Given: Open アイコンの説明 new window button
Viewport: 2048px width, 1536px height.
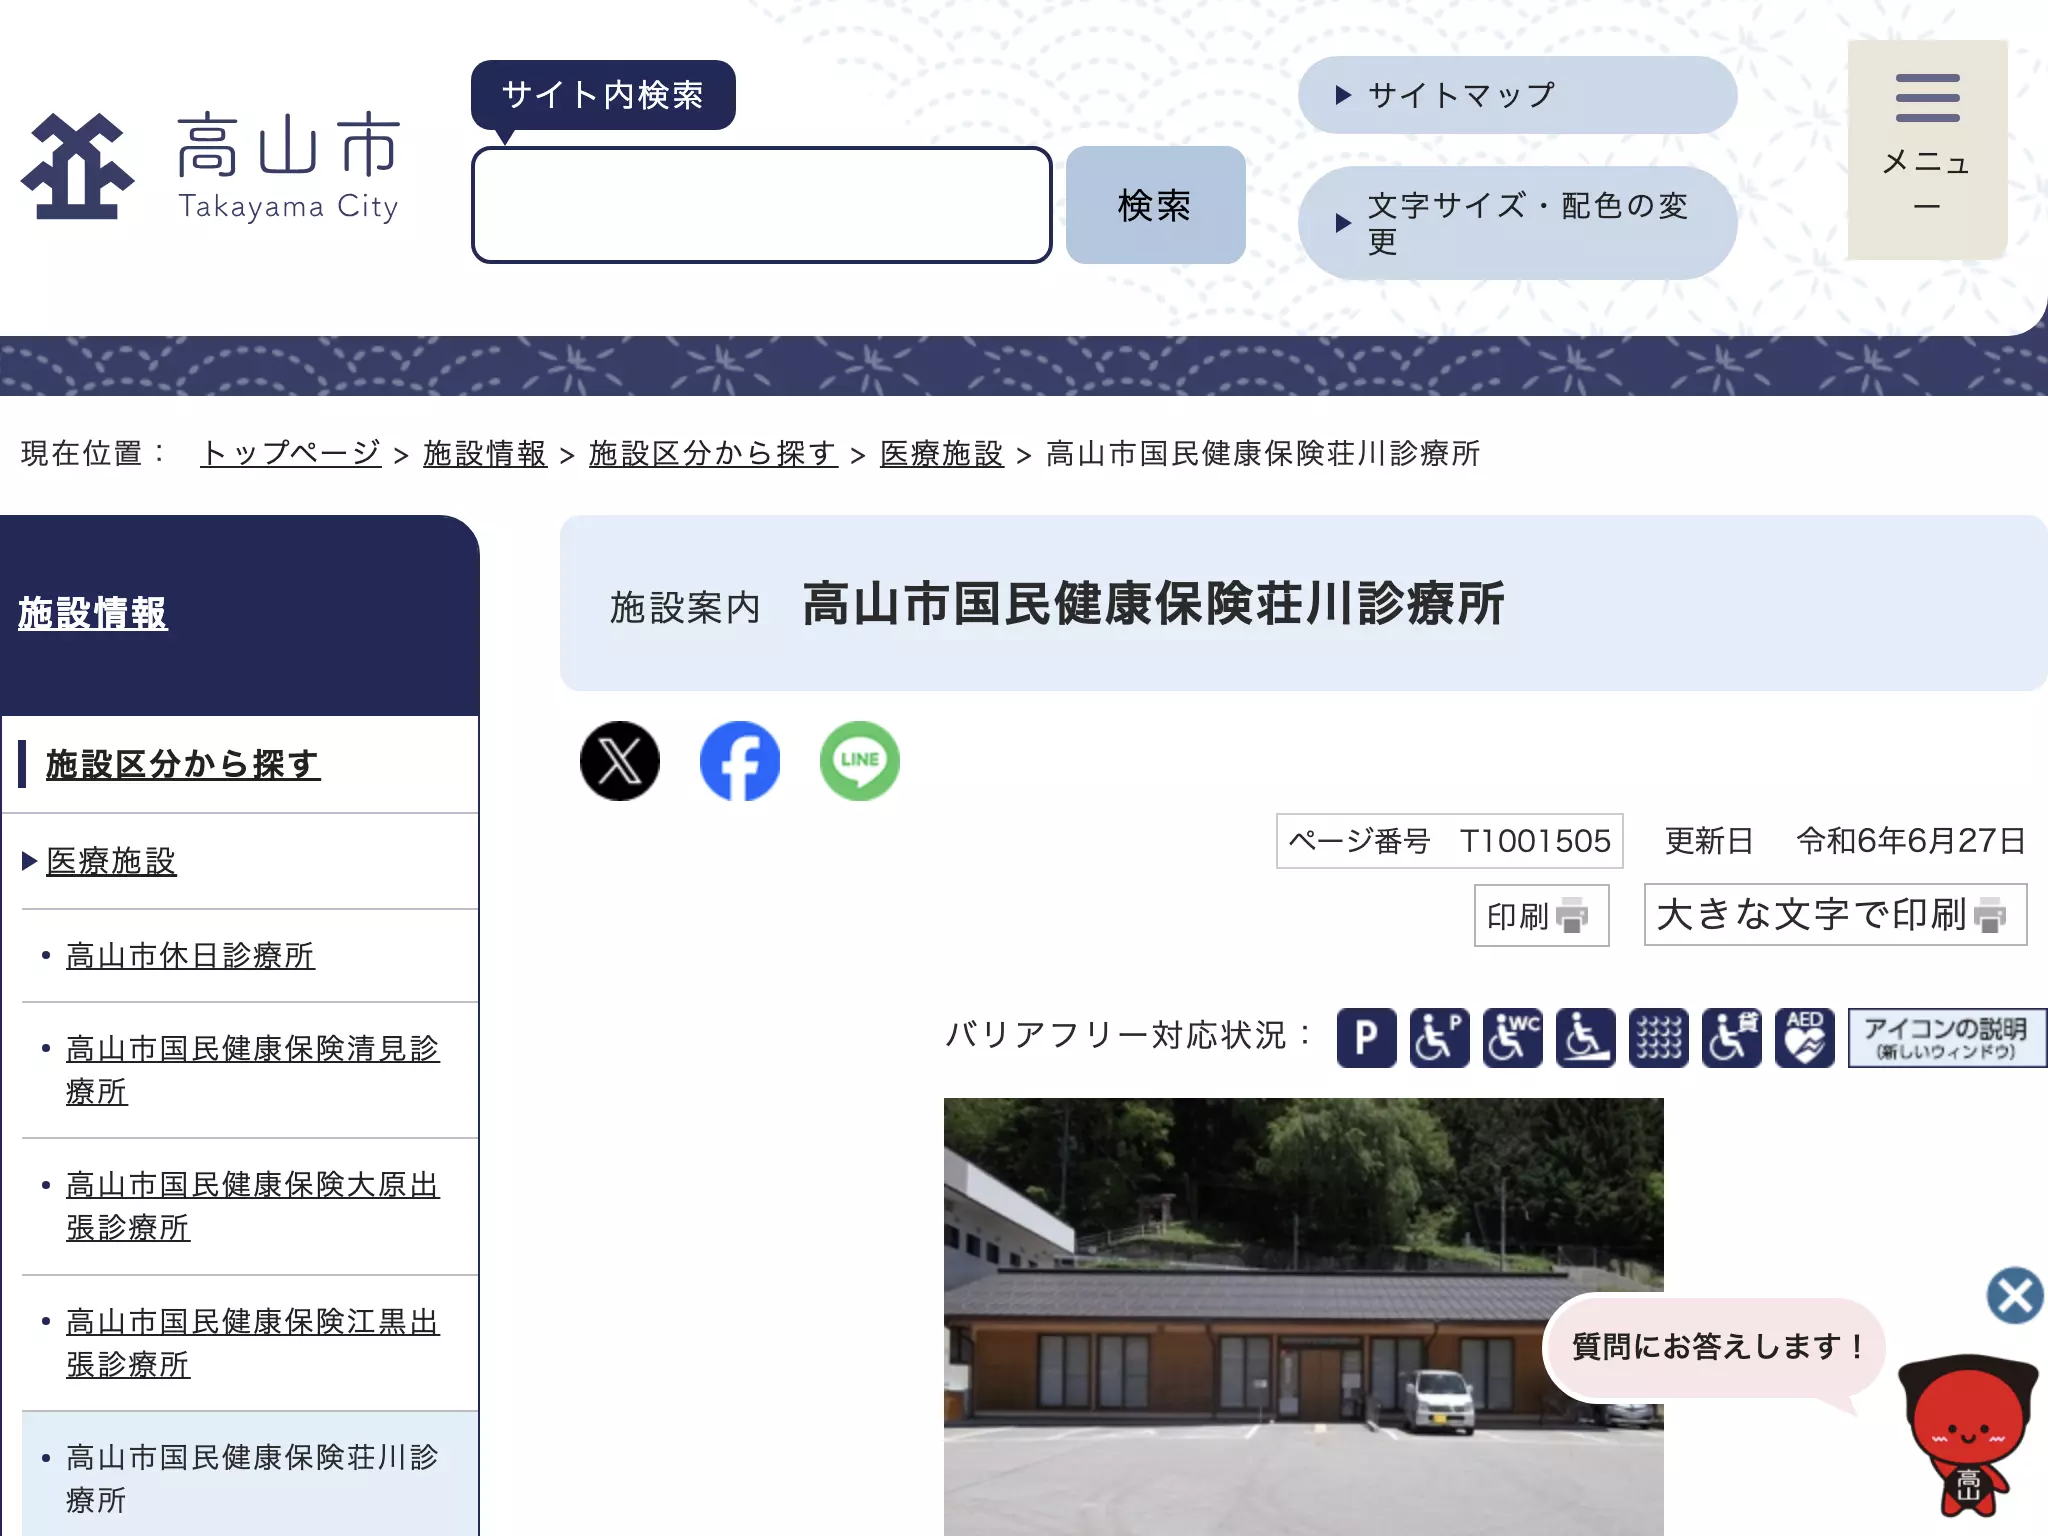Looking at the screenshot, I should click(1946, 1038).
